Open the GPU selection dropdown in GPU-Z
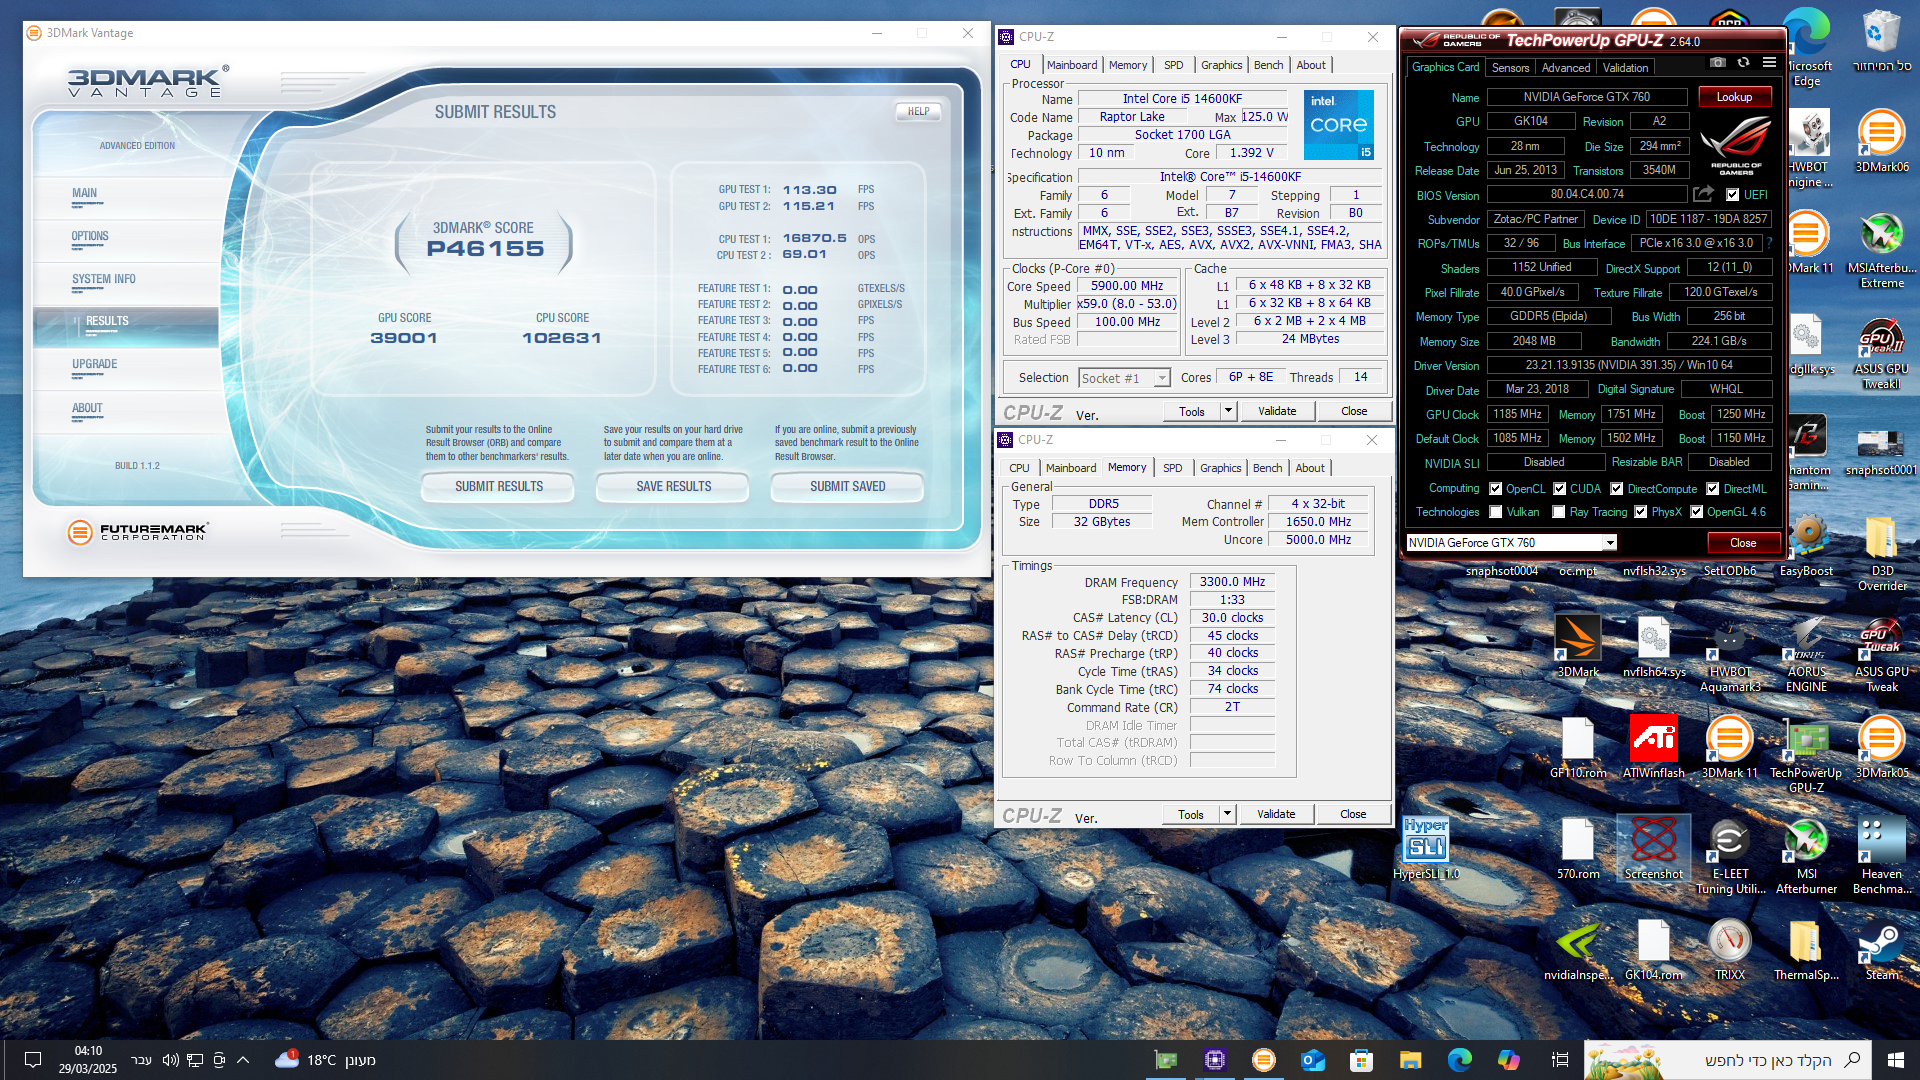The image size is (1920, 1080). tap(1511, 543)
